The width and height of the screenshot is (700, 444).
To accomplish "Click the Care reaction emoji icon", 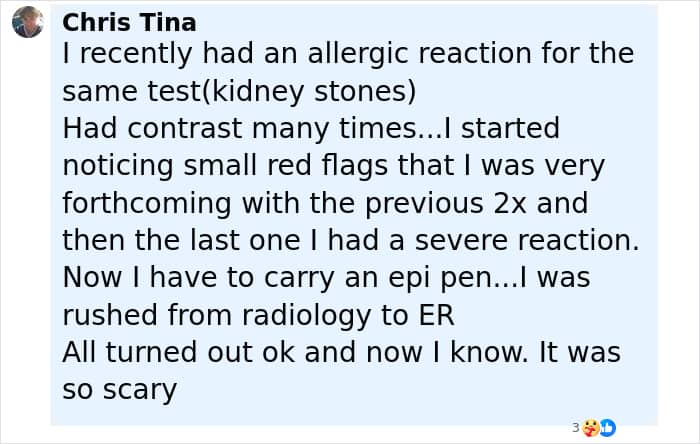I will 589,427.
